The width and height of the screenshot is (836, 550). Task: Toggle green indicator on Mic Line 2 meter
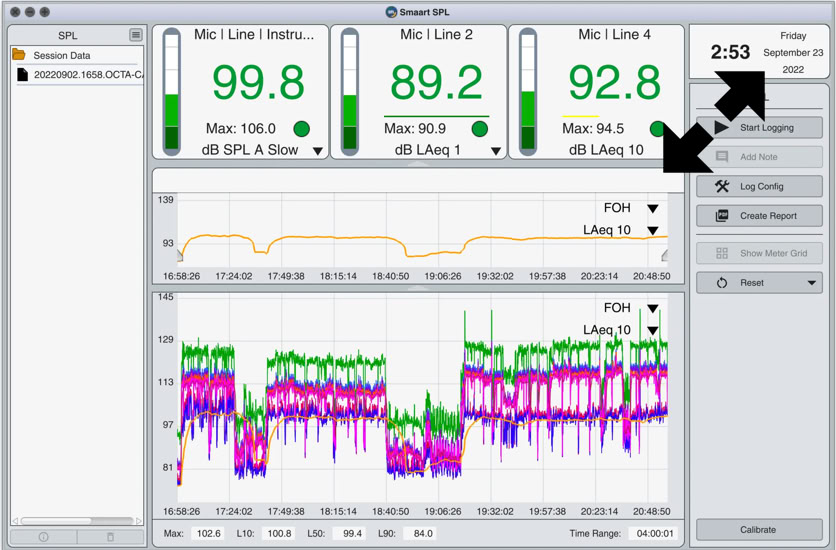(x=479, y=129)
